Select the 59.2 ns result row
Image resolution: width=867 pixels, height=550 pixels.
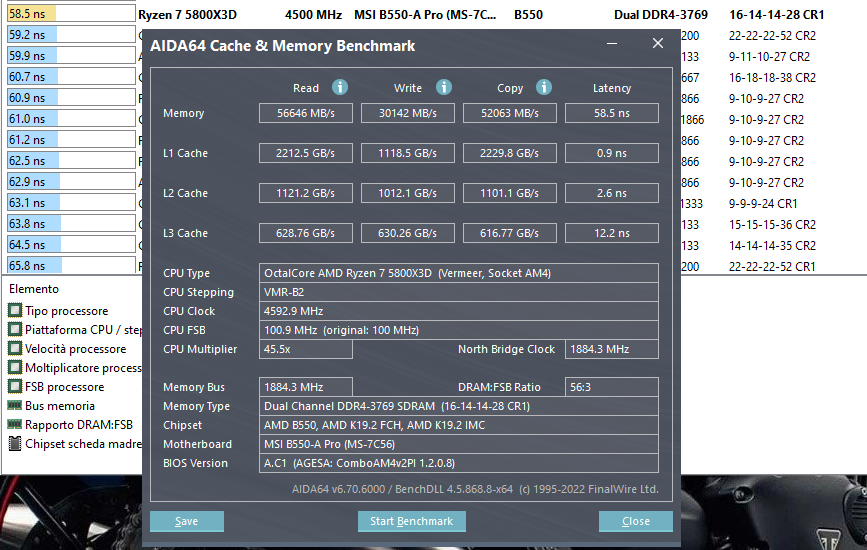71,34
